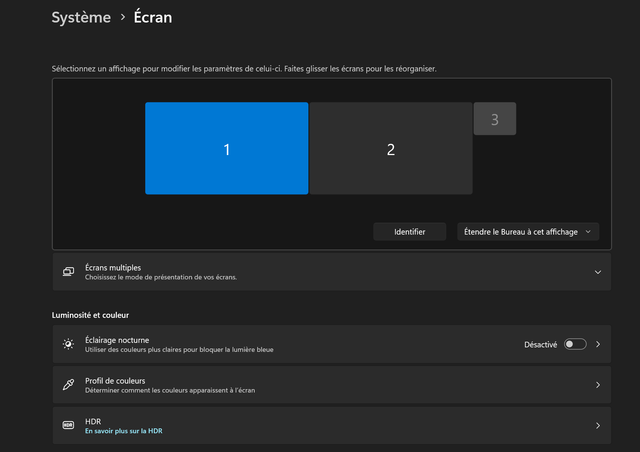Screen dimensions: 640x452
Task: Select display 1 in the monitor arrangement
Action: tap(227, 148)
